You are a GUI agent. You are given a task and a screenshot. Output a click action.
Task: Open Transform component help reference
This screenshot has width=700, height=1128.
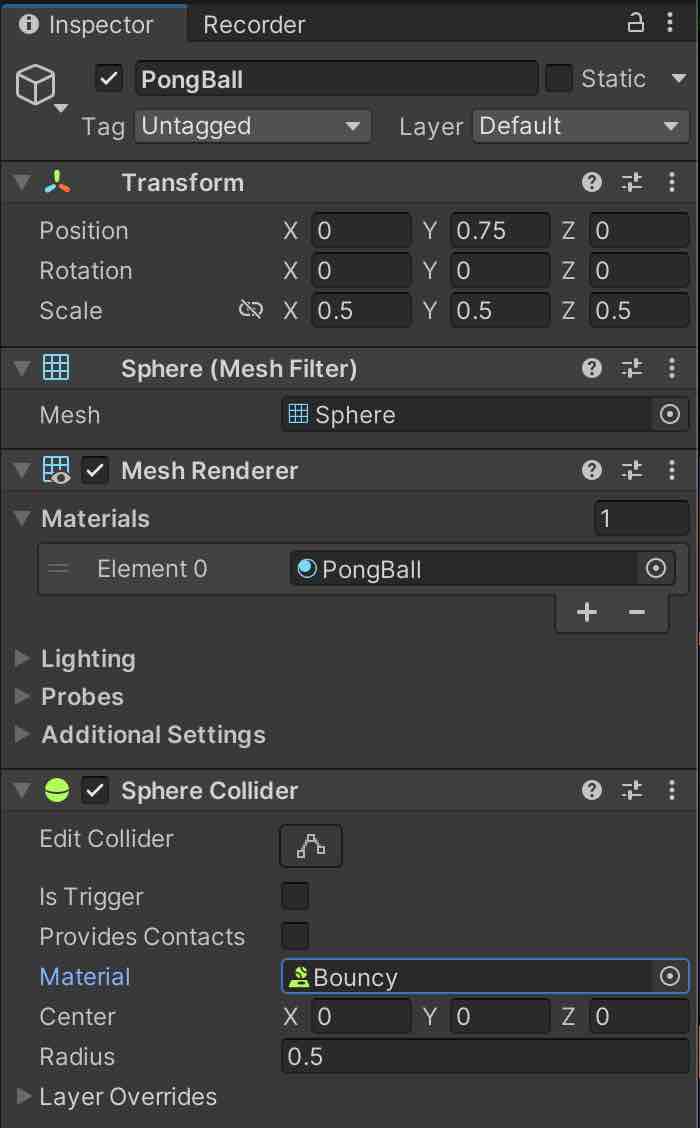pos(592,182)
